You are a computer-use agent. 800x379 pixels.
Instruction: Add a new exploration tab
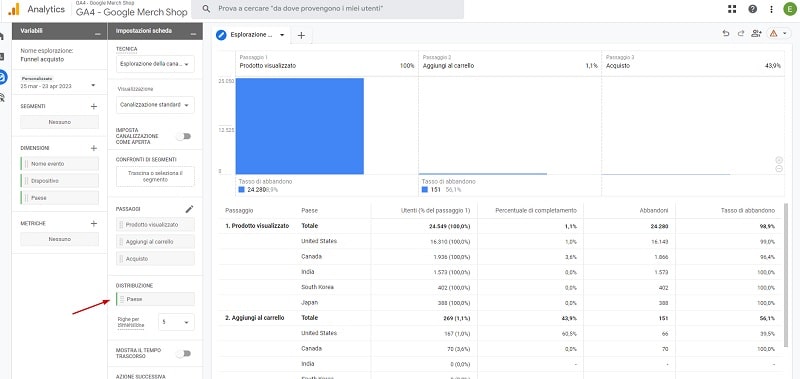pyautogui.click(x=301, y=35)
